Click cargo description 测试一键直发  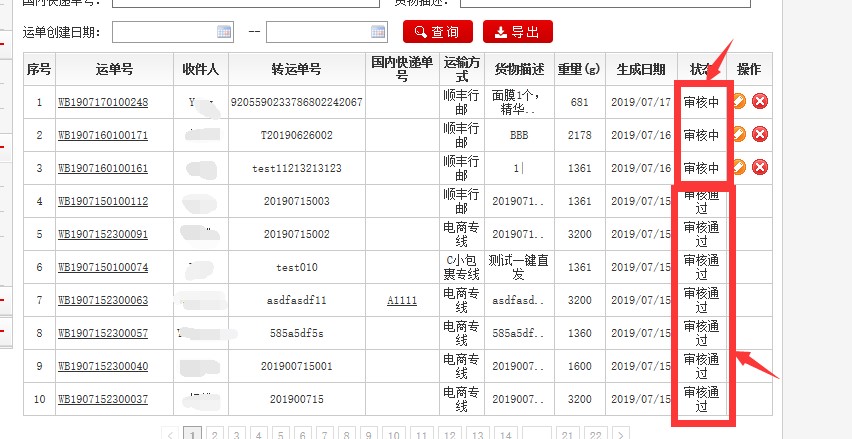[519, 267]
